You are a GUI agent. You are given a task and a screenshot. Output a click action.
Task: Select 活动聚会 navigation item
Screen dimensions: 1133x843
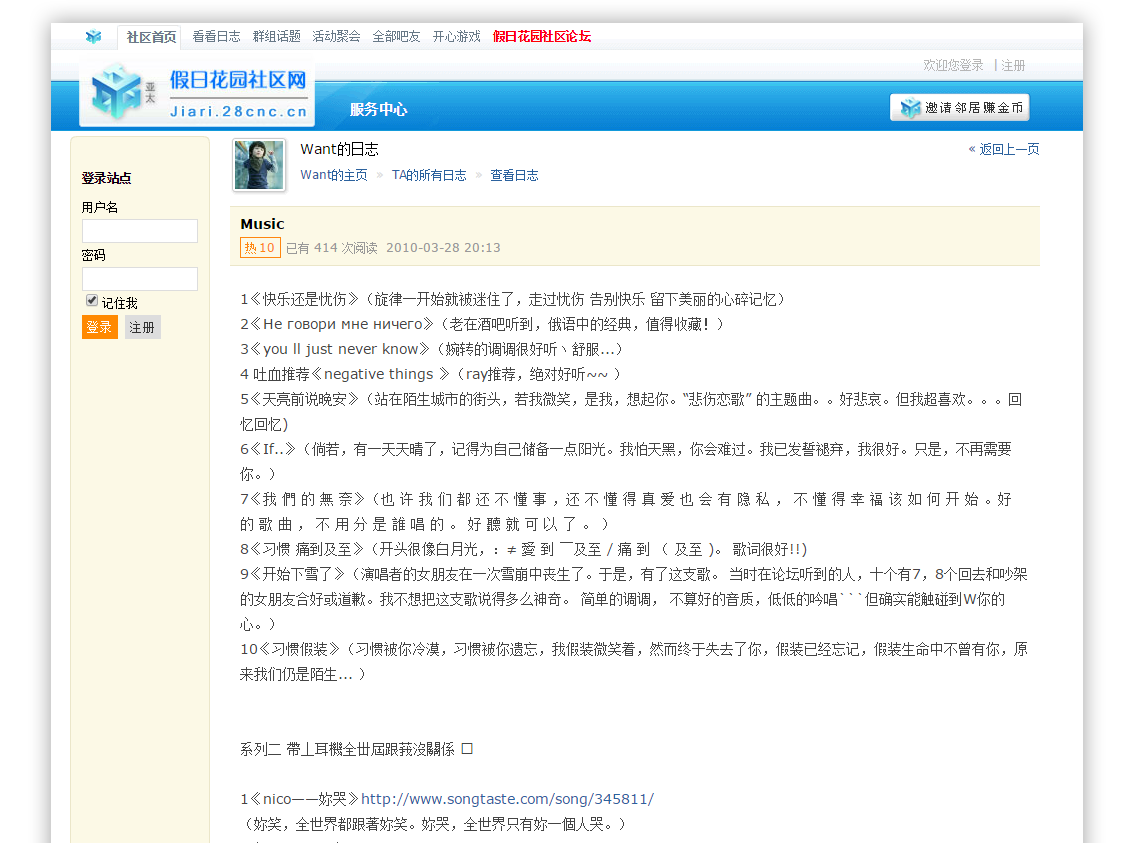(336, 36)
